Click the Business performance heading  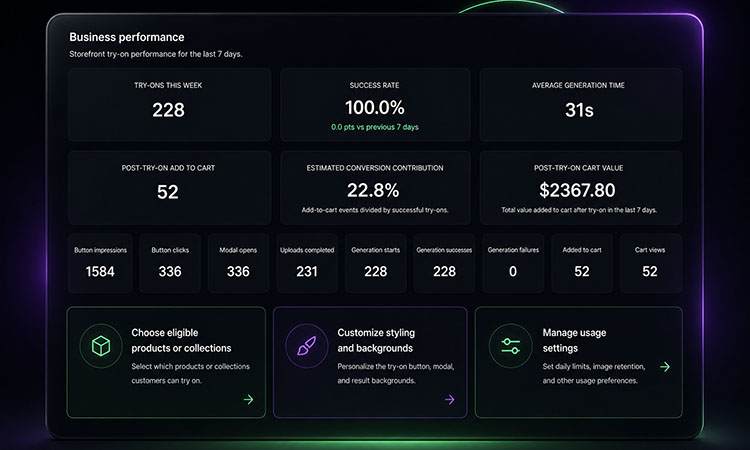pos(127,37)
